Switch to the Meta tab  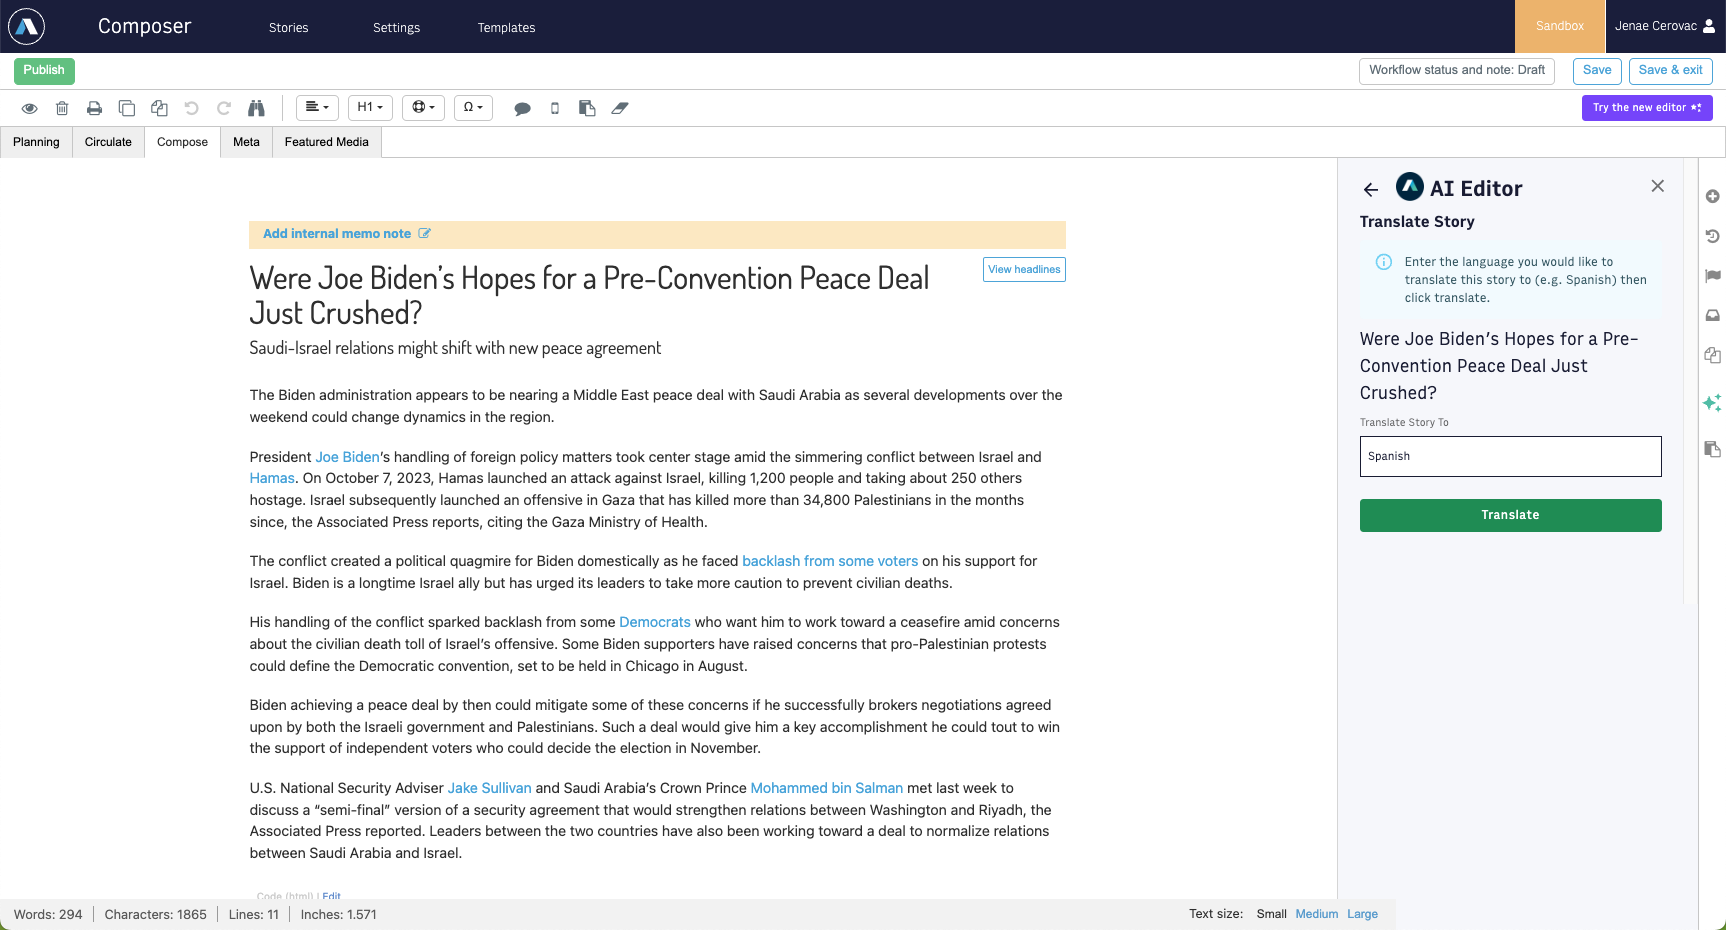point(246,142)
